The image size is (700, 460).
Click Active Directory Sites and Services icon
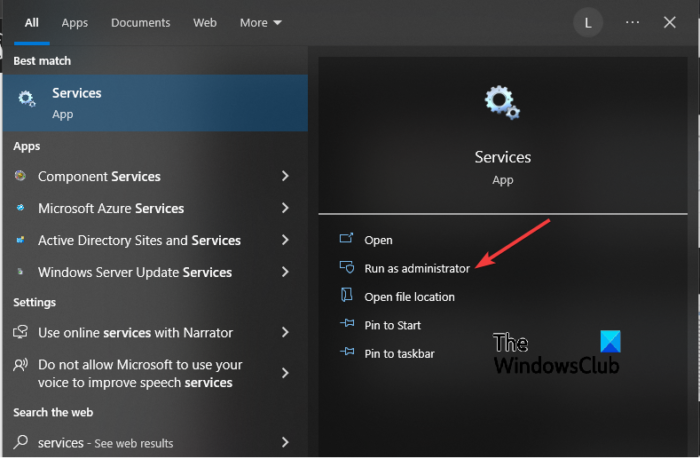[20, 240]
